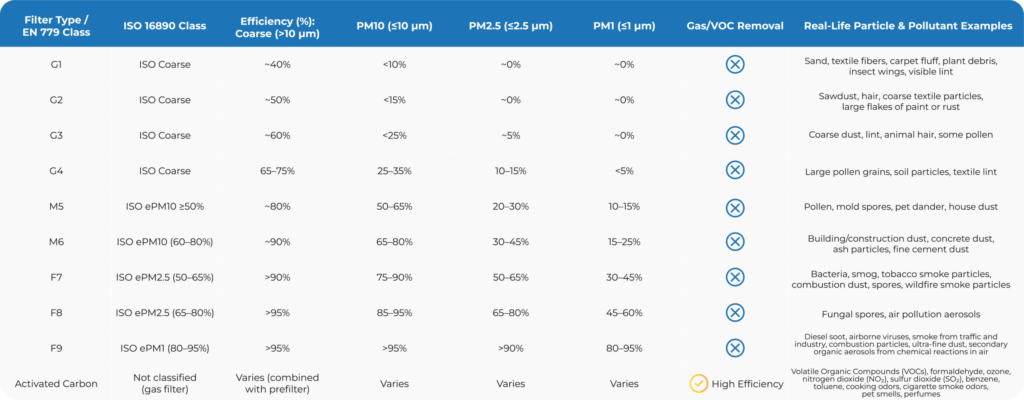The image size is (1024, 400).
Task: Click the F9 row gas removal X icon
Action: coord(734,348)
